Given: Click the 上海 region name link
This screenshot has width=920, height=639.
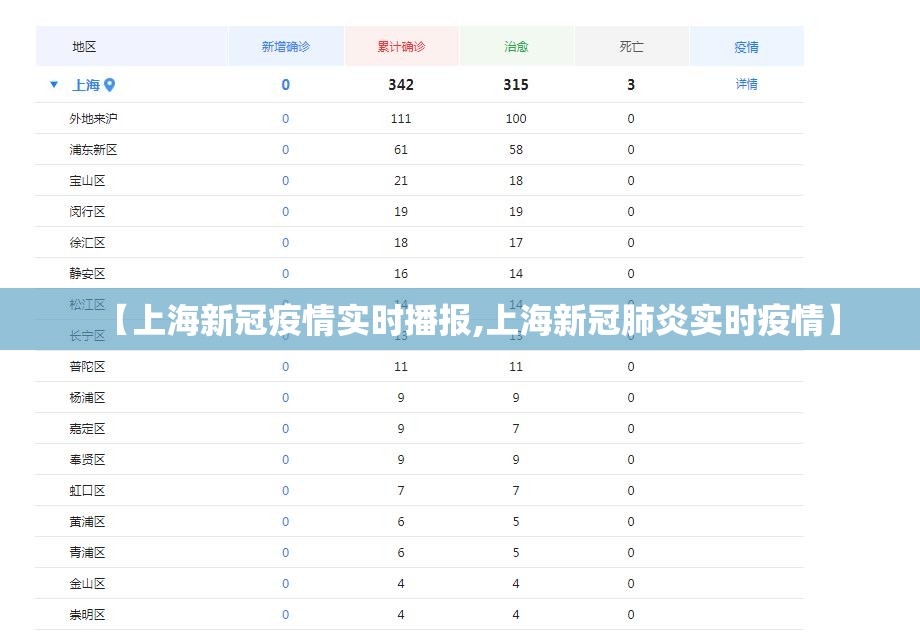Looking at the screenshot, I should (x=86, y=85).
